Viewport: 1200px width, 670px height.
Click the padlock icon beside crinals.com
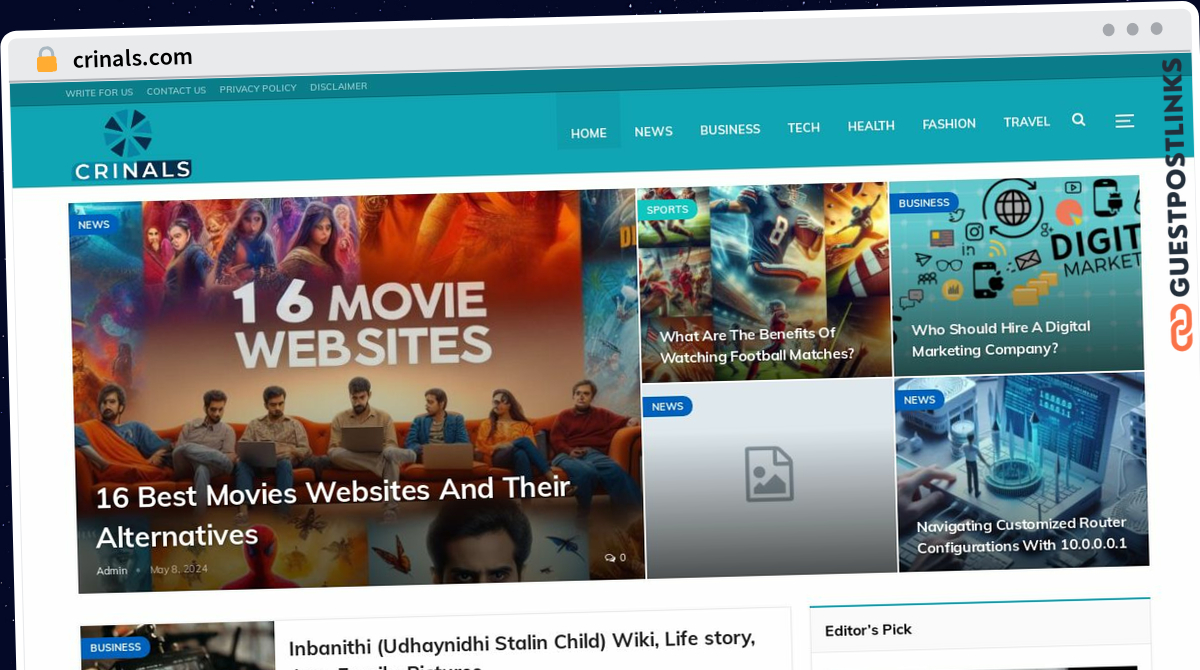click(47, 59)
